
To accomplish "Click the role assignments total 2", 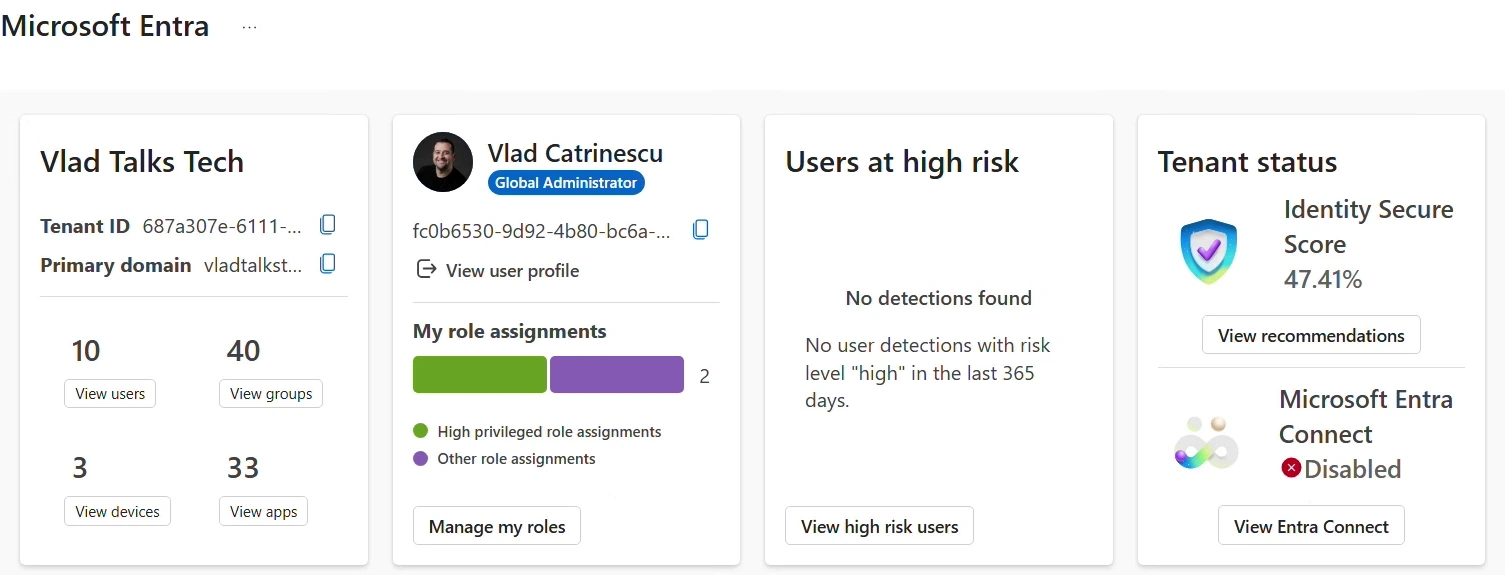I will (704, 376).
